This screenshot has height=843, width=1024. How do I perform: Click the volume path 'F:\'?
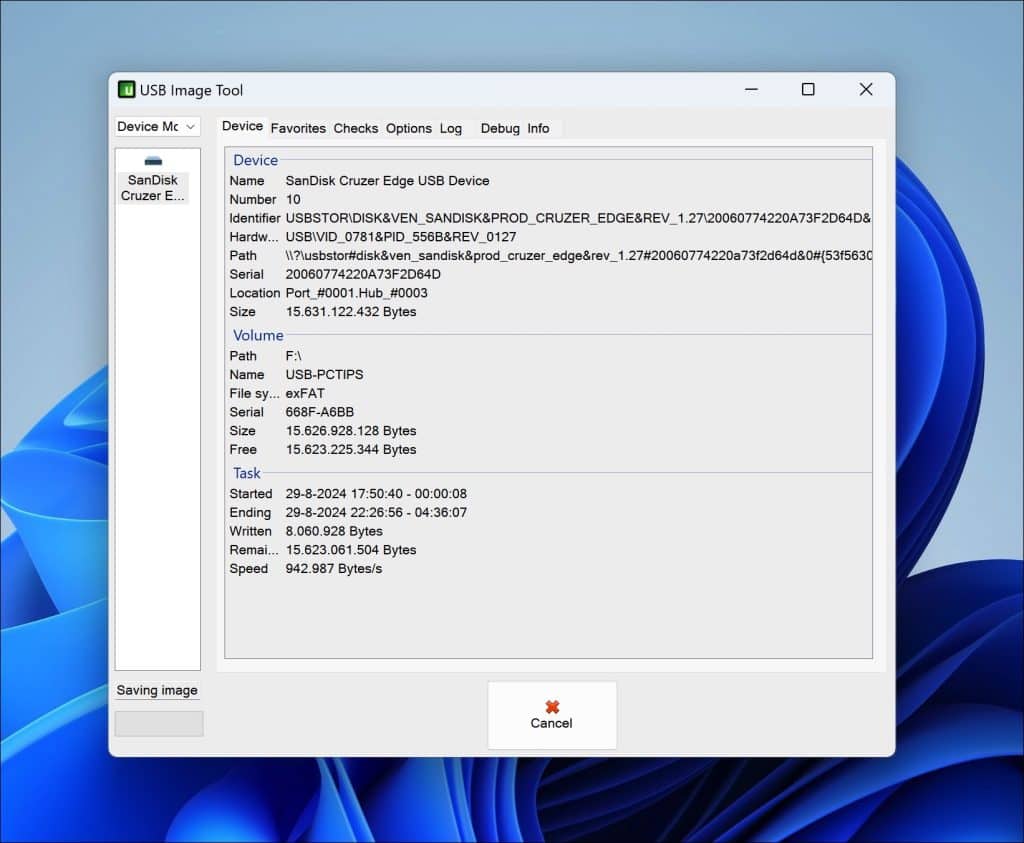click(x=293, y=356)
